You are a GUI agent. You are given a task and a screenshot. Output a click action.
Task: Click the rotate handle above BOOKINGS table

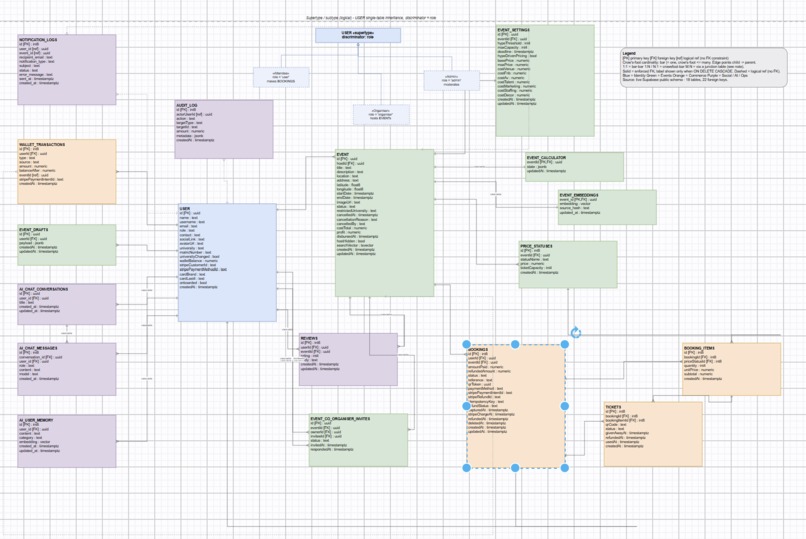tap(576, 332)
